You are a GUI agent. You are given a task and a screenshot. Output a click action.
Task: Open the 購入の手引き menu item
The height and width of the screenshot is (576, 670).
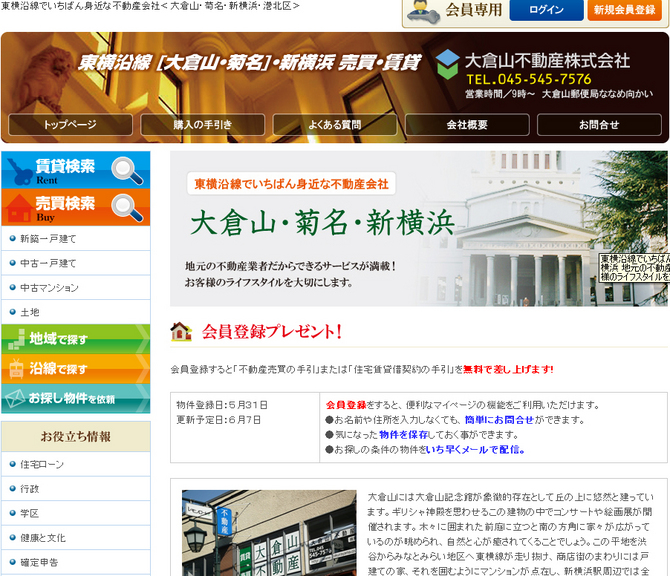pyautogui.click(x=203, y=125)
